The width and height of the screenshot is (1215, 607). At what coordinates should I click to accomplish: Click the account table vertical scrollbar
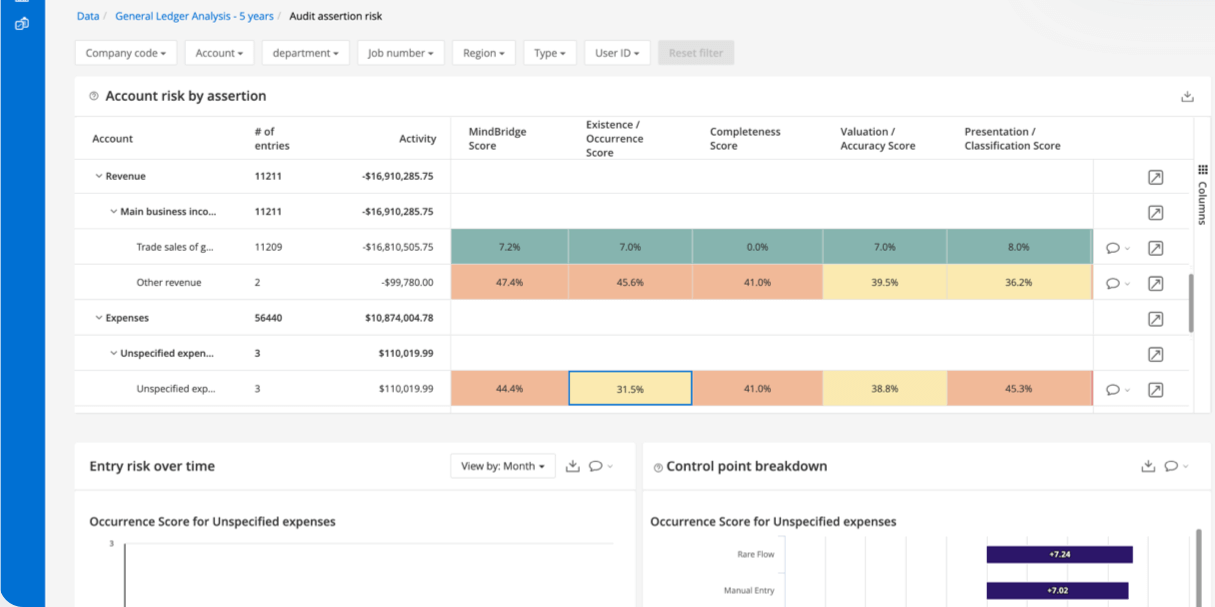(x=1190, y=303)
